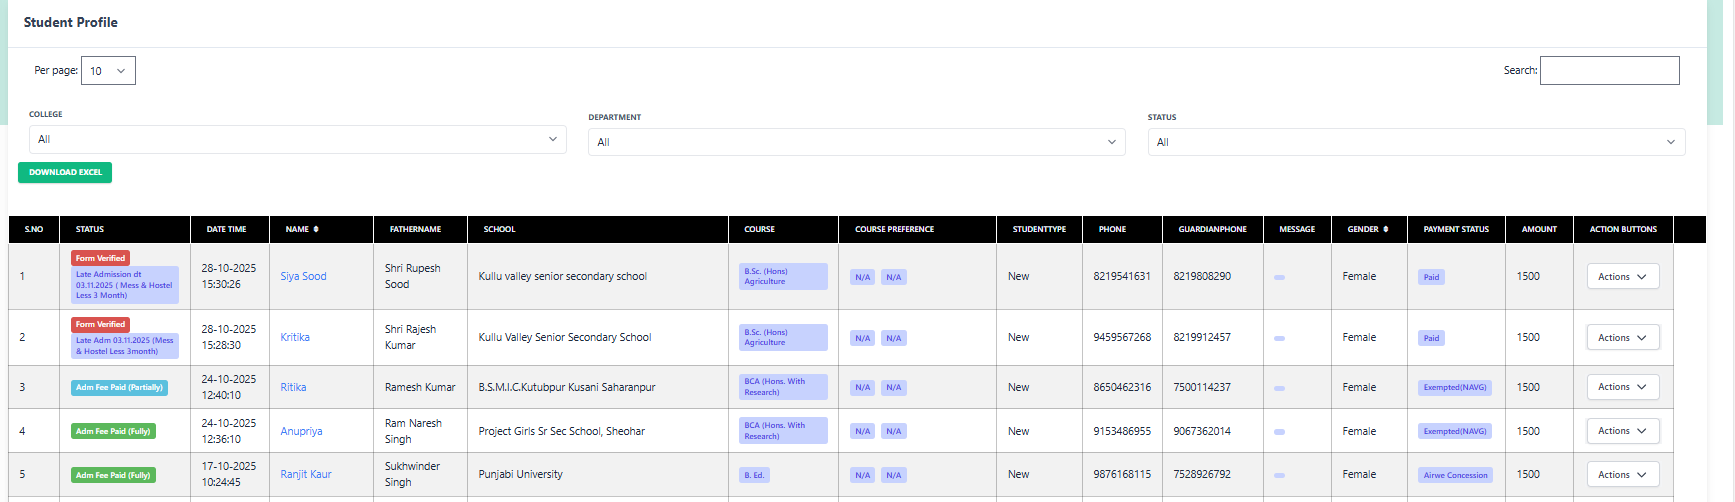Screen dimensions: 1735x502
Task: Open Kritika student profile link
Action: [x=295, y=338]
